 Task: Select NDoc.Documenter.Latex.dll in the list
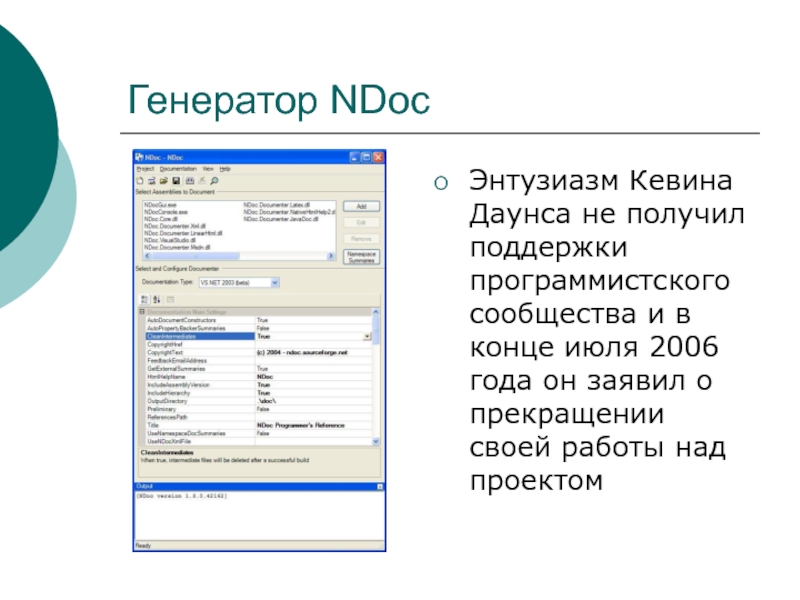277,205
